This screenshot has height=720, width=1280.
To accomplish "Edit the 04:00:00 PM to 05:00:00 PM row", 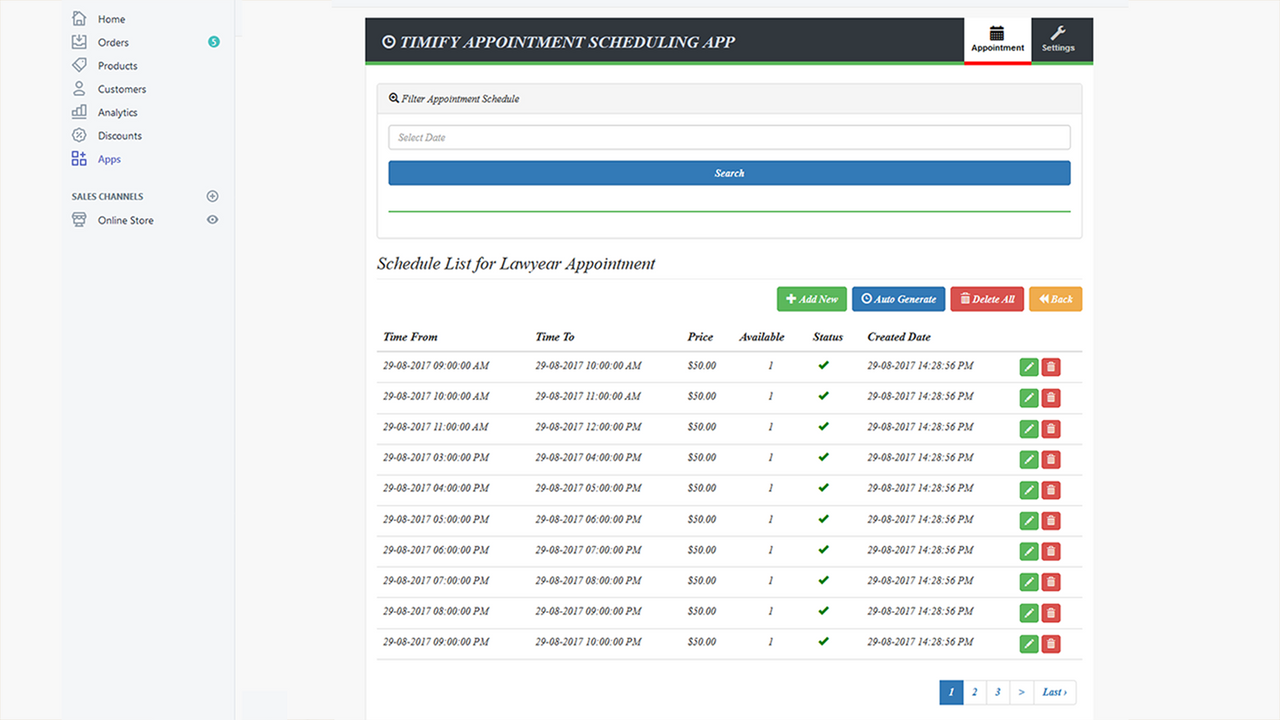I will 1029,490.
